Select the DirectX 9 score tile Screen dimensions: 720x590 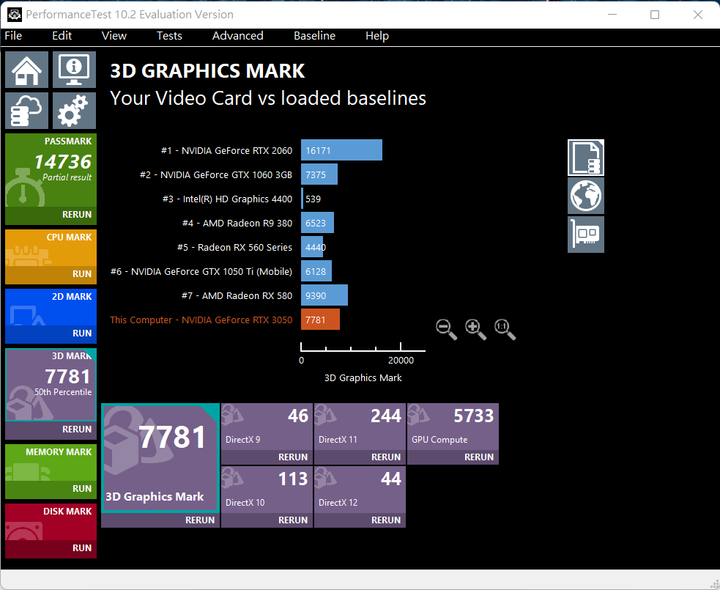(x=267, y=427)
